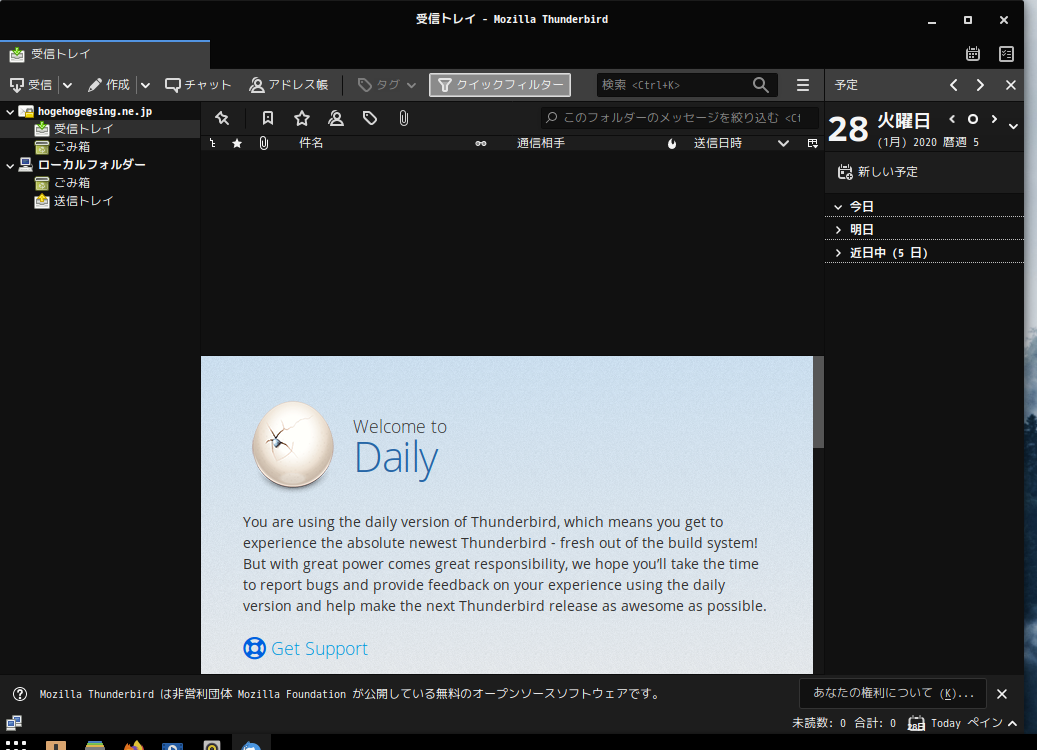Sort by read status glasses column

pyautogui.click(x=481, y=143)
